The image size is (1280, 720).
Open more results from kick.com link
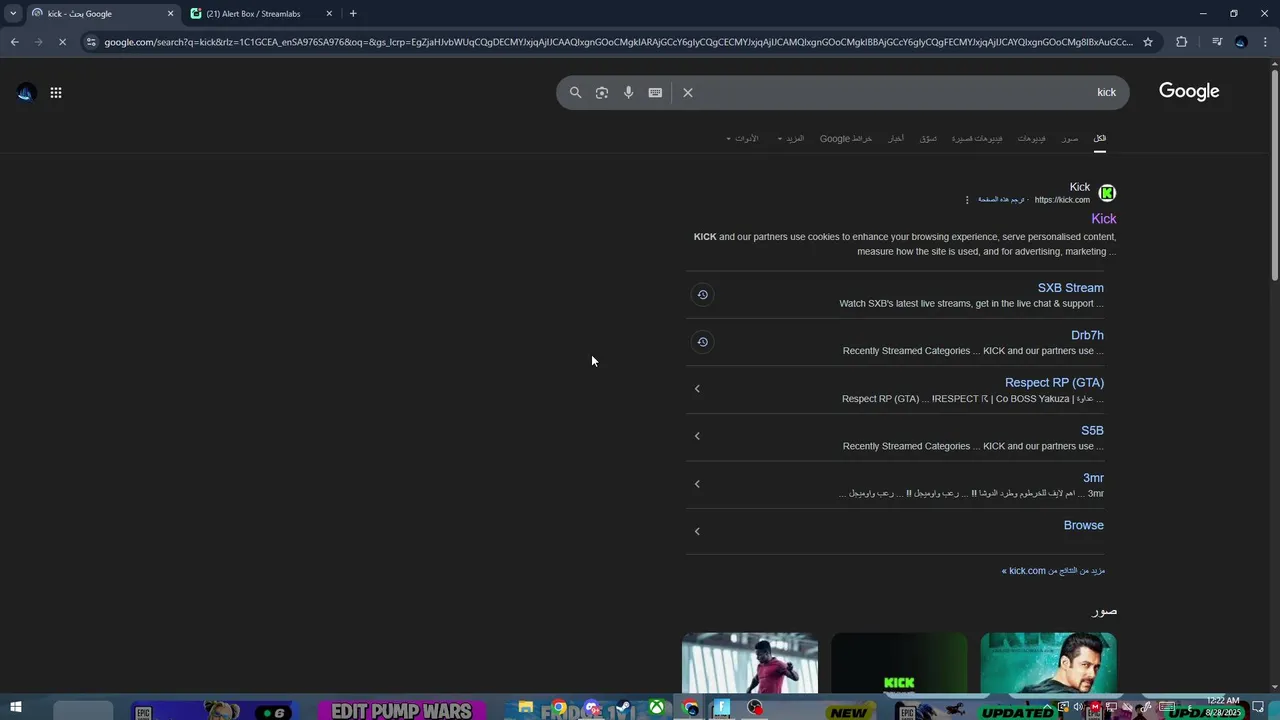click(x=1053, y=571)
